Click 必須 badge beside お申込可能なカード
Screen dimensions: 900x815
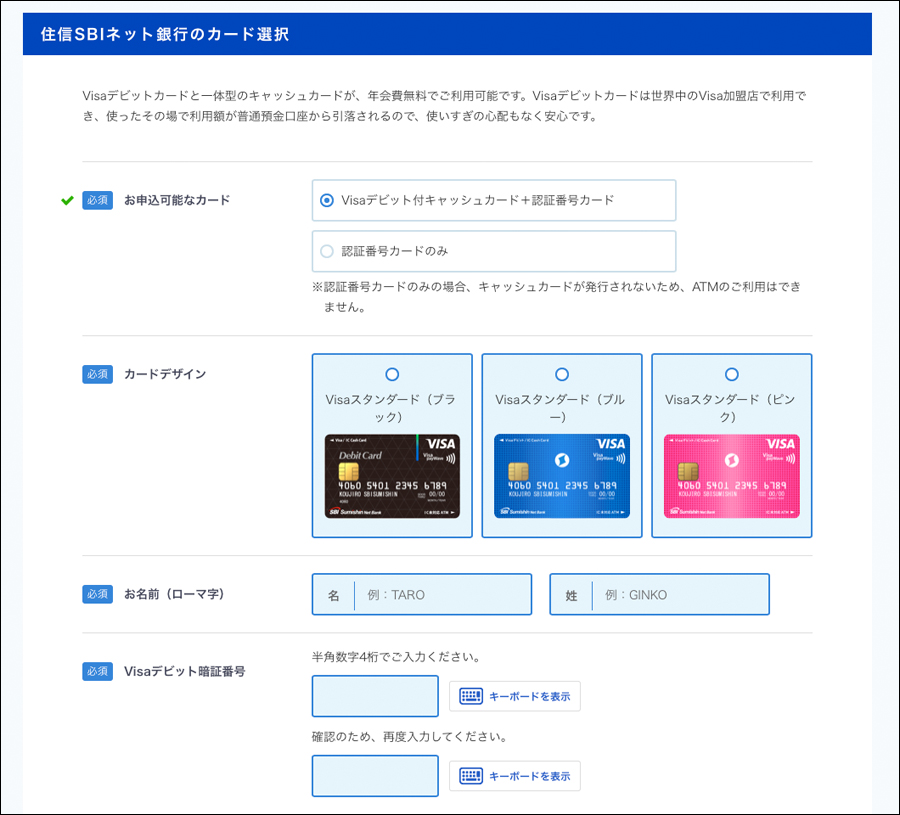pyautogui.click(x=98, y=200)
